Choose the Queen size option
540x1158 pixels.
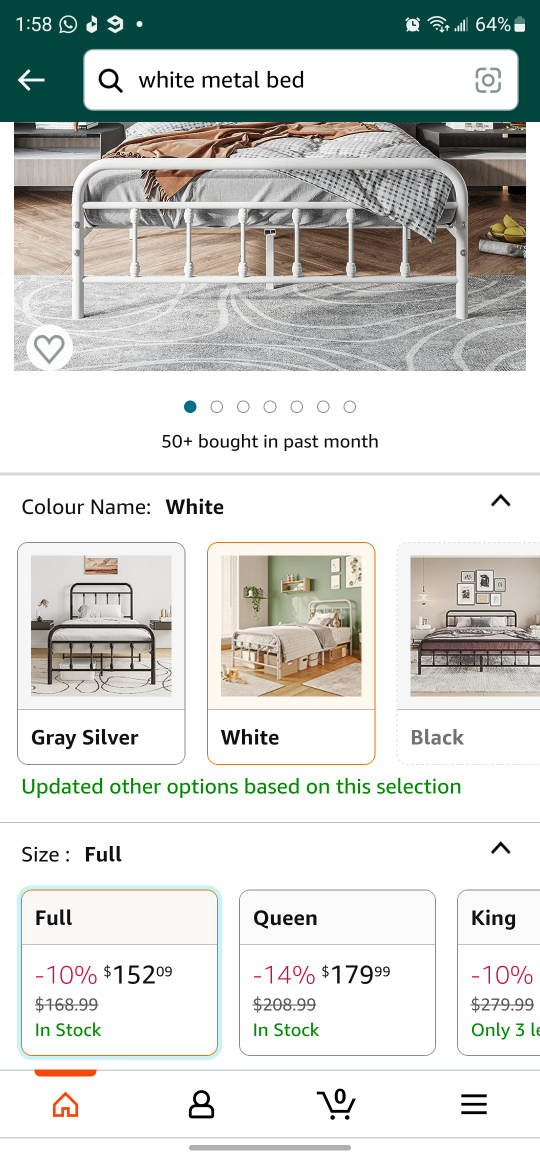(338, 973)
